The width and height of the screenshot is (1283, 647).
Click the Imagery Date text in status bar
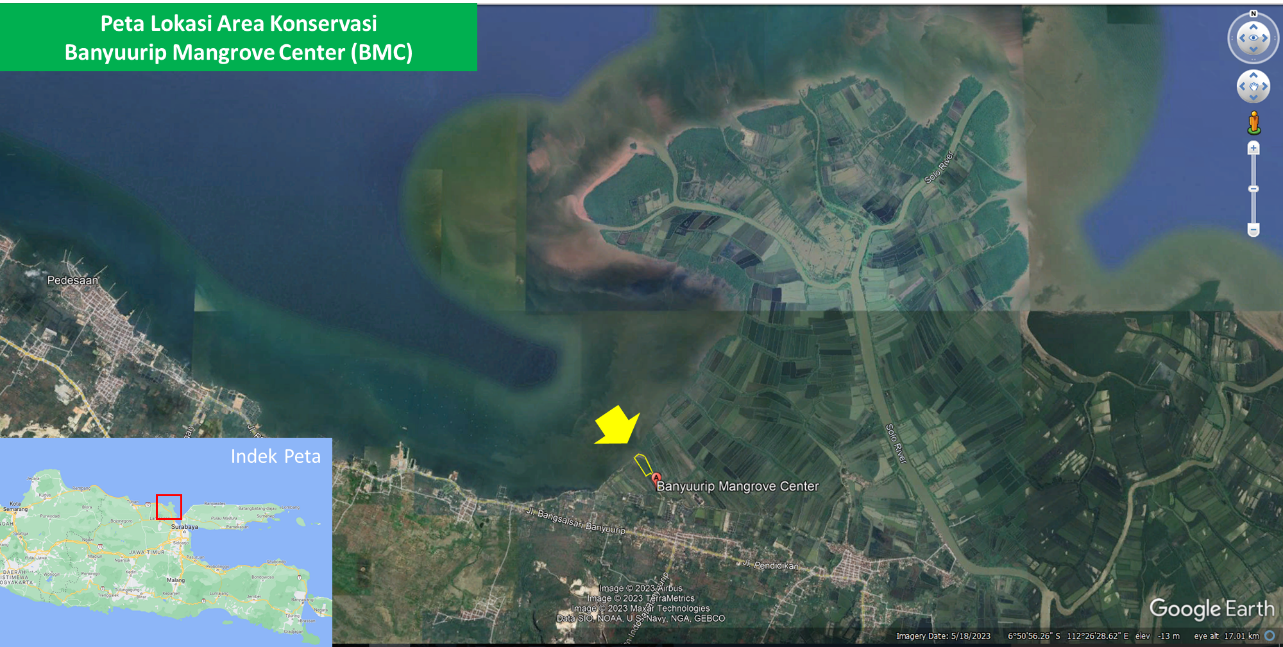pos(944,636)
